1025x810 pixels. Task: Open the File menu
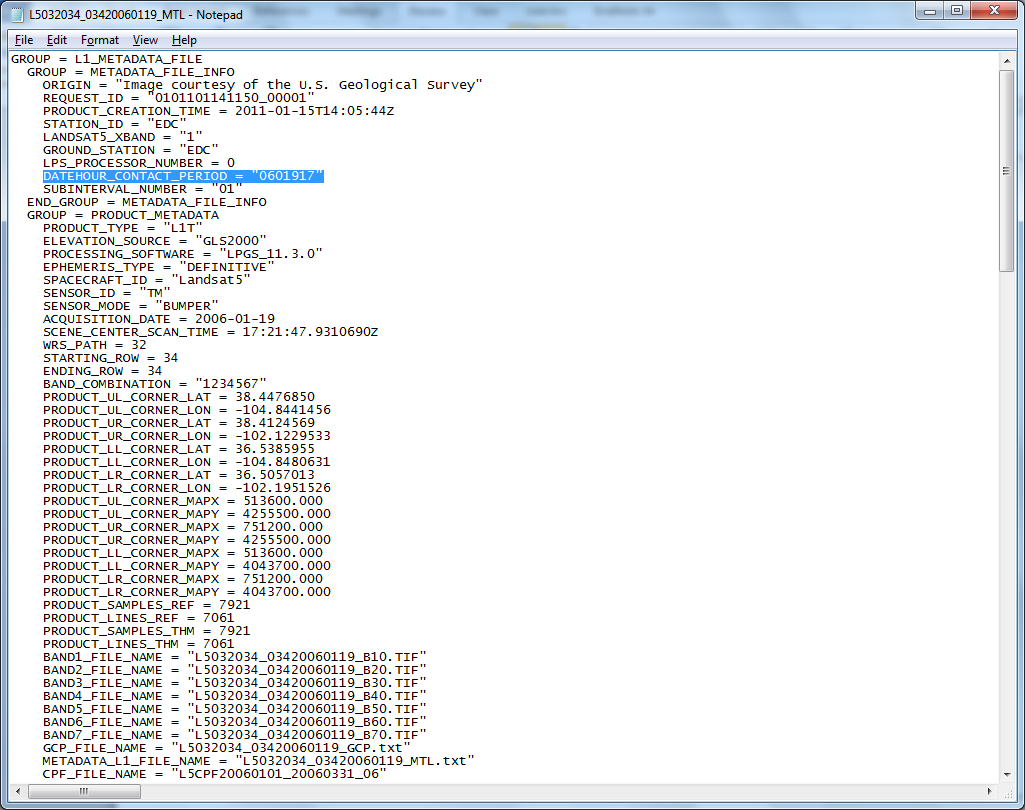click(x=24, y=40)
